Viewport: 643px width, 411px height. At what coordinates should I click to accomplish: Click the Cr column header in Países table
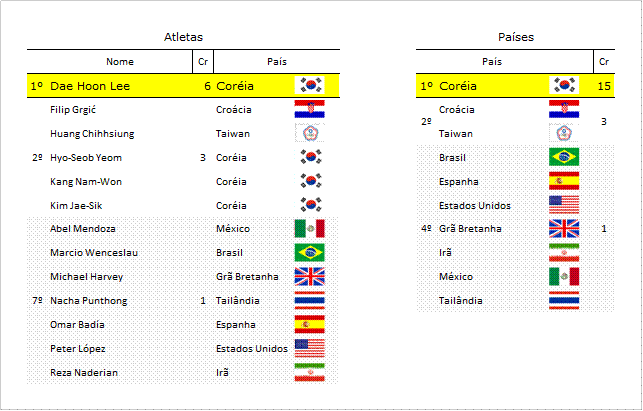click(604, 62)
